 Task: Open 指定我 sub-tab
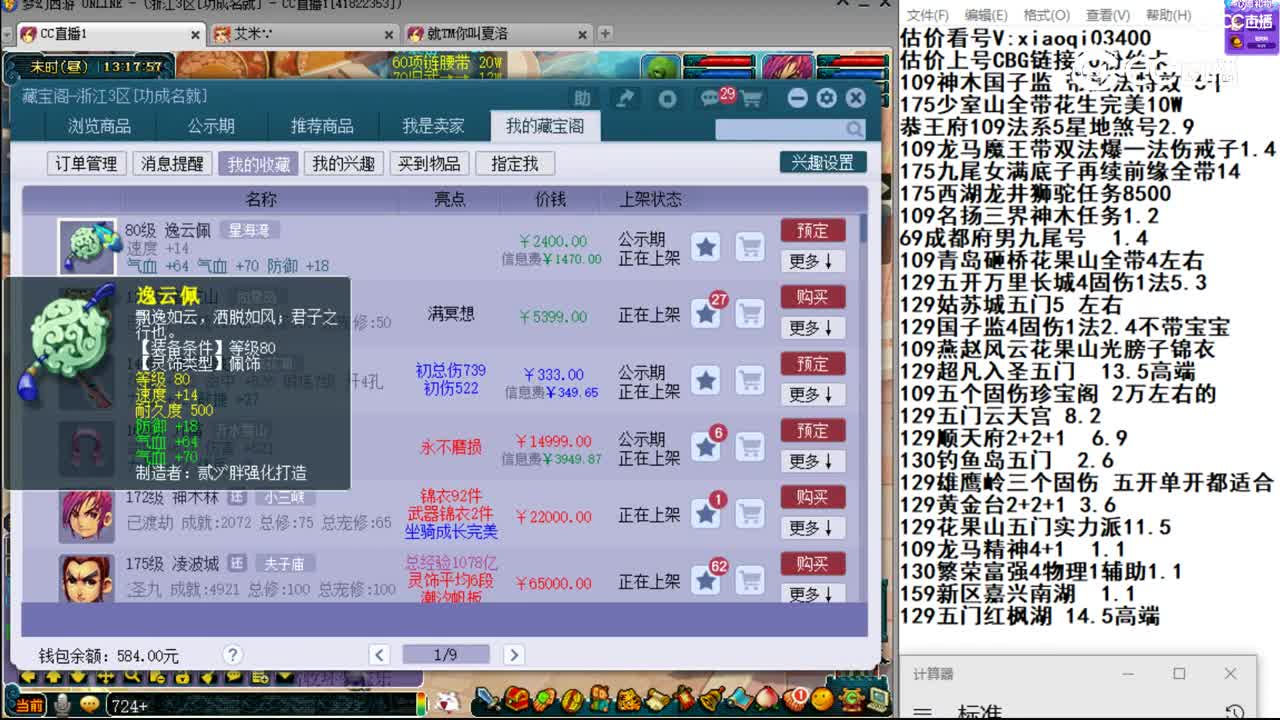point(514,163)
